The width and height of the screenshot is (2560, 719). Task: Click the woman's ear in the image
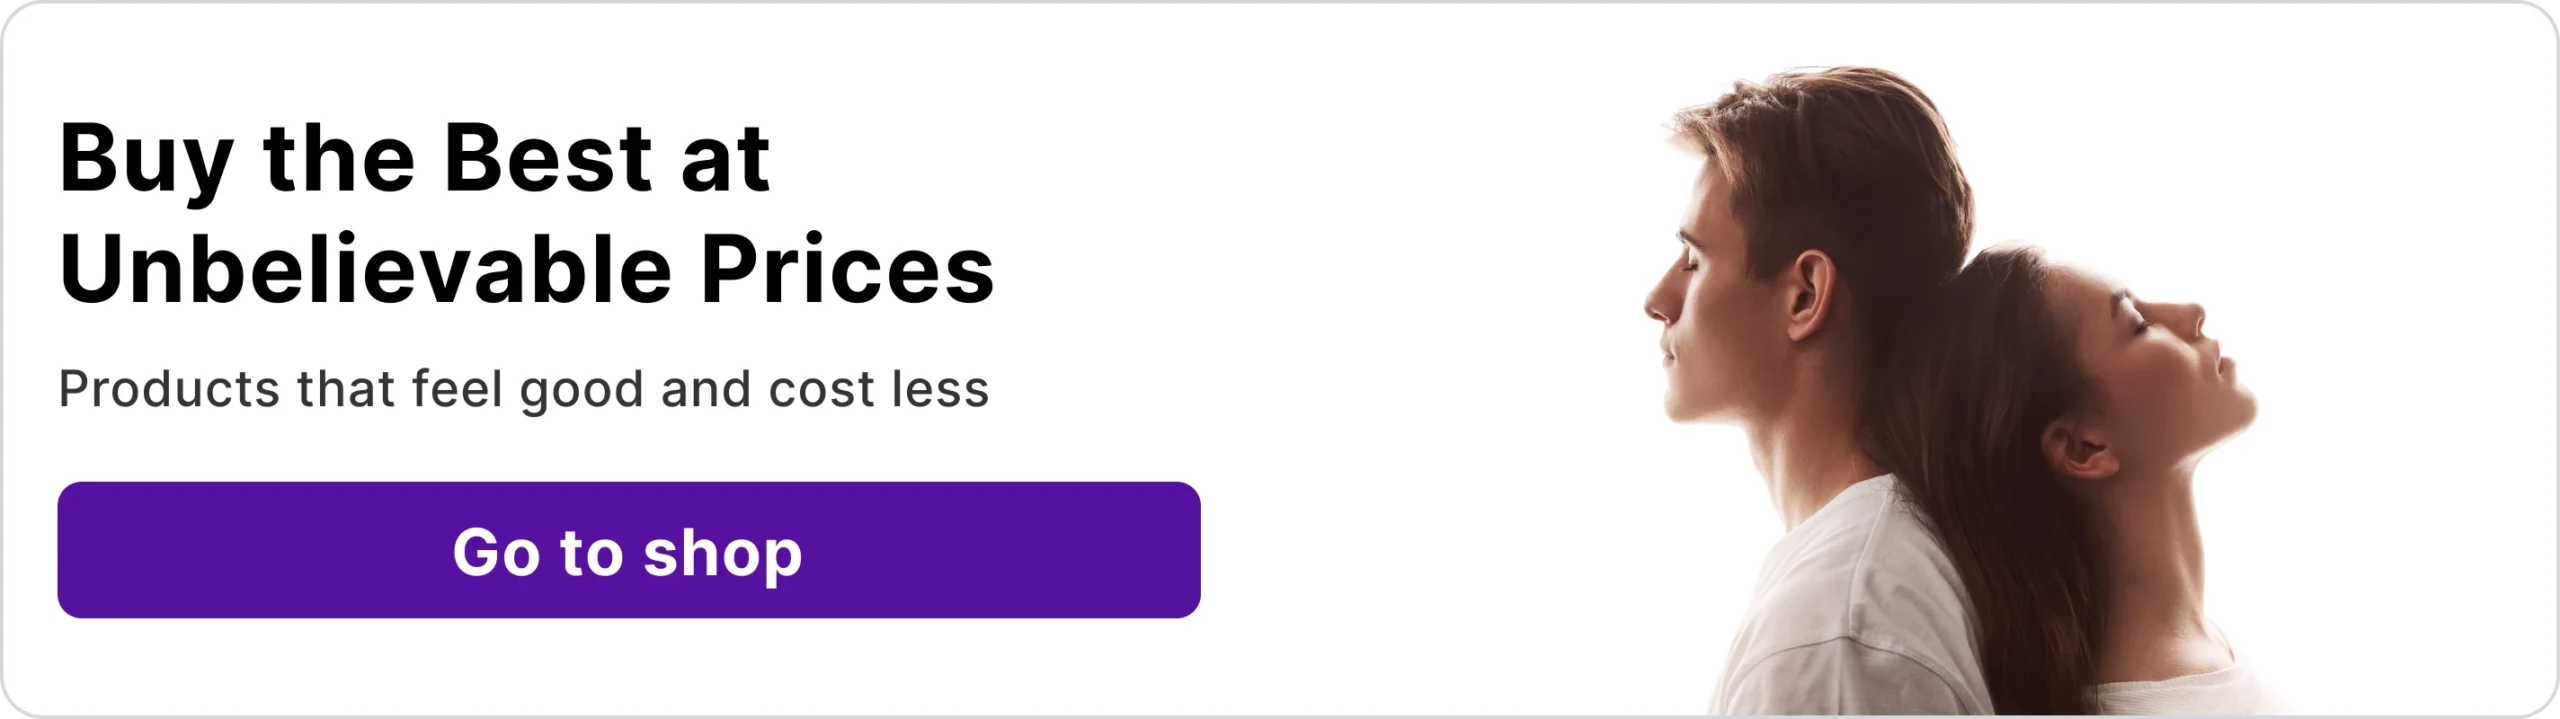2078,450
